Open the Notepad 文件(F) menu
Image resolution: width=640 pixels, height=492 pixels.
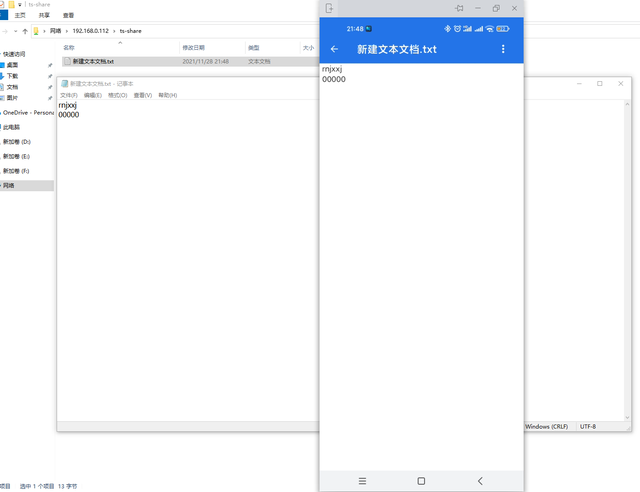pyautogui.click(x=69, y=95)
